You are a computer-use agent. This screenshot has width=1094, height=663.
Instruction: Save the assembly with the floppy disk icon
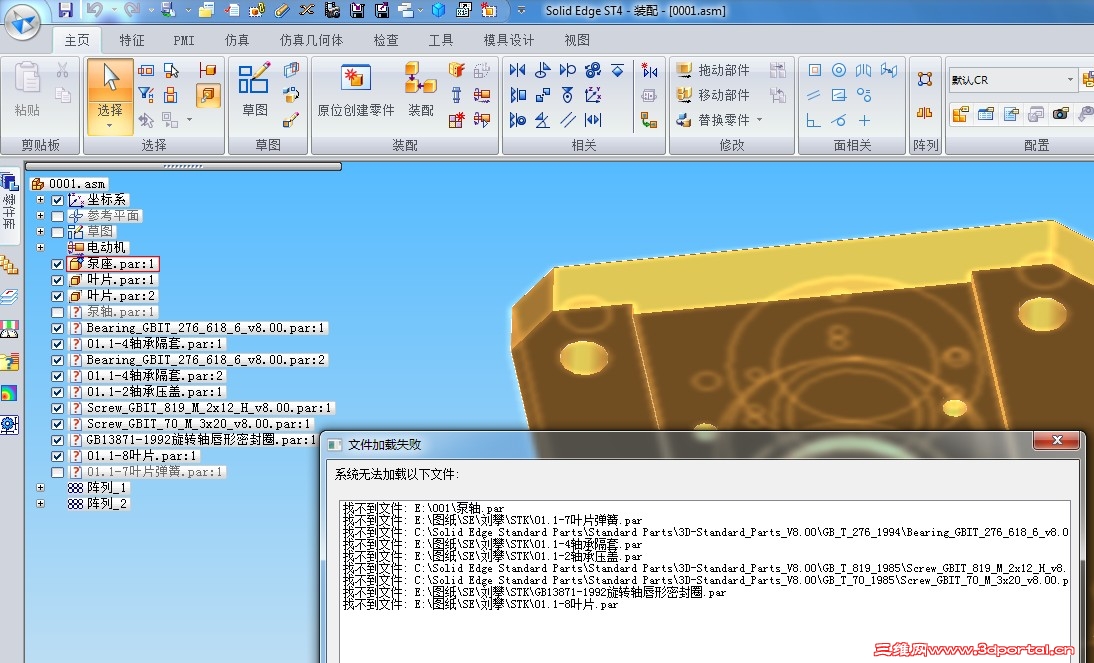(x=65, y=10)
